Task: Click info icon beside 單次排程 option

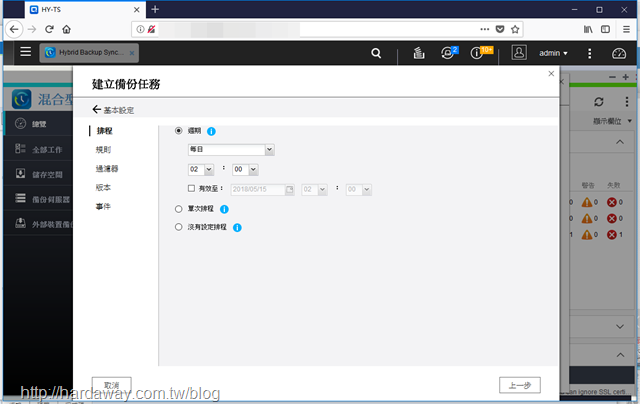Action: 224,209
